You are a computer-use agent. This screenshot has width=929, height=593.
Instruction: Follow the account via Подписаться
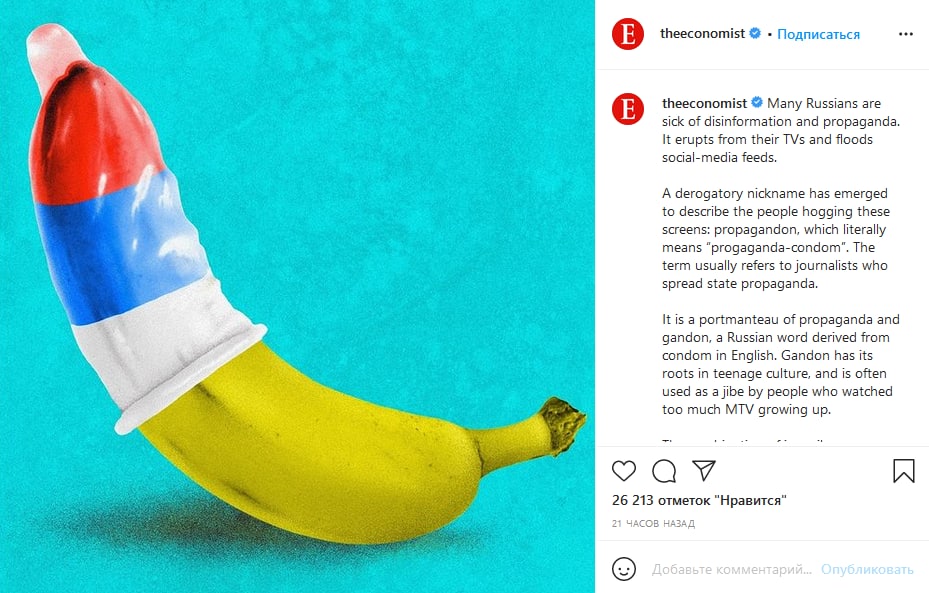[818, 34]
